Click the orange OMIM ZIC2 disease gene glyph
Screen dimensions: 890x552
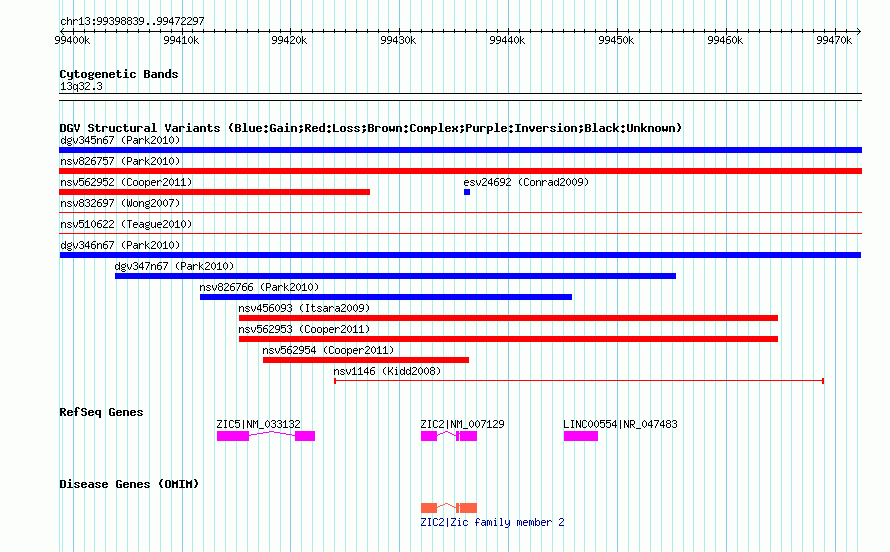click(x=448, y=508)
